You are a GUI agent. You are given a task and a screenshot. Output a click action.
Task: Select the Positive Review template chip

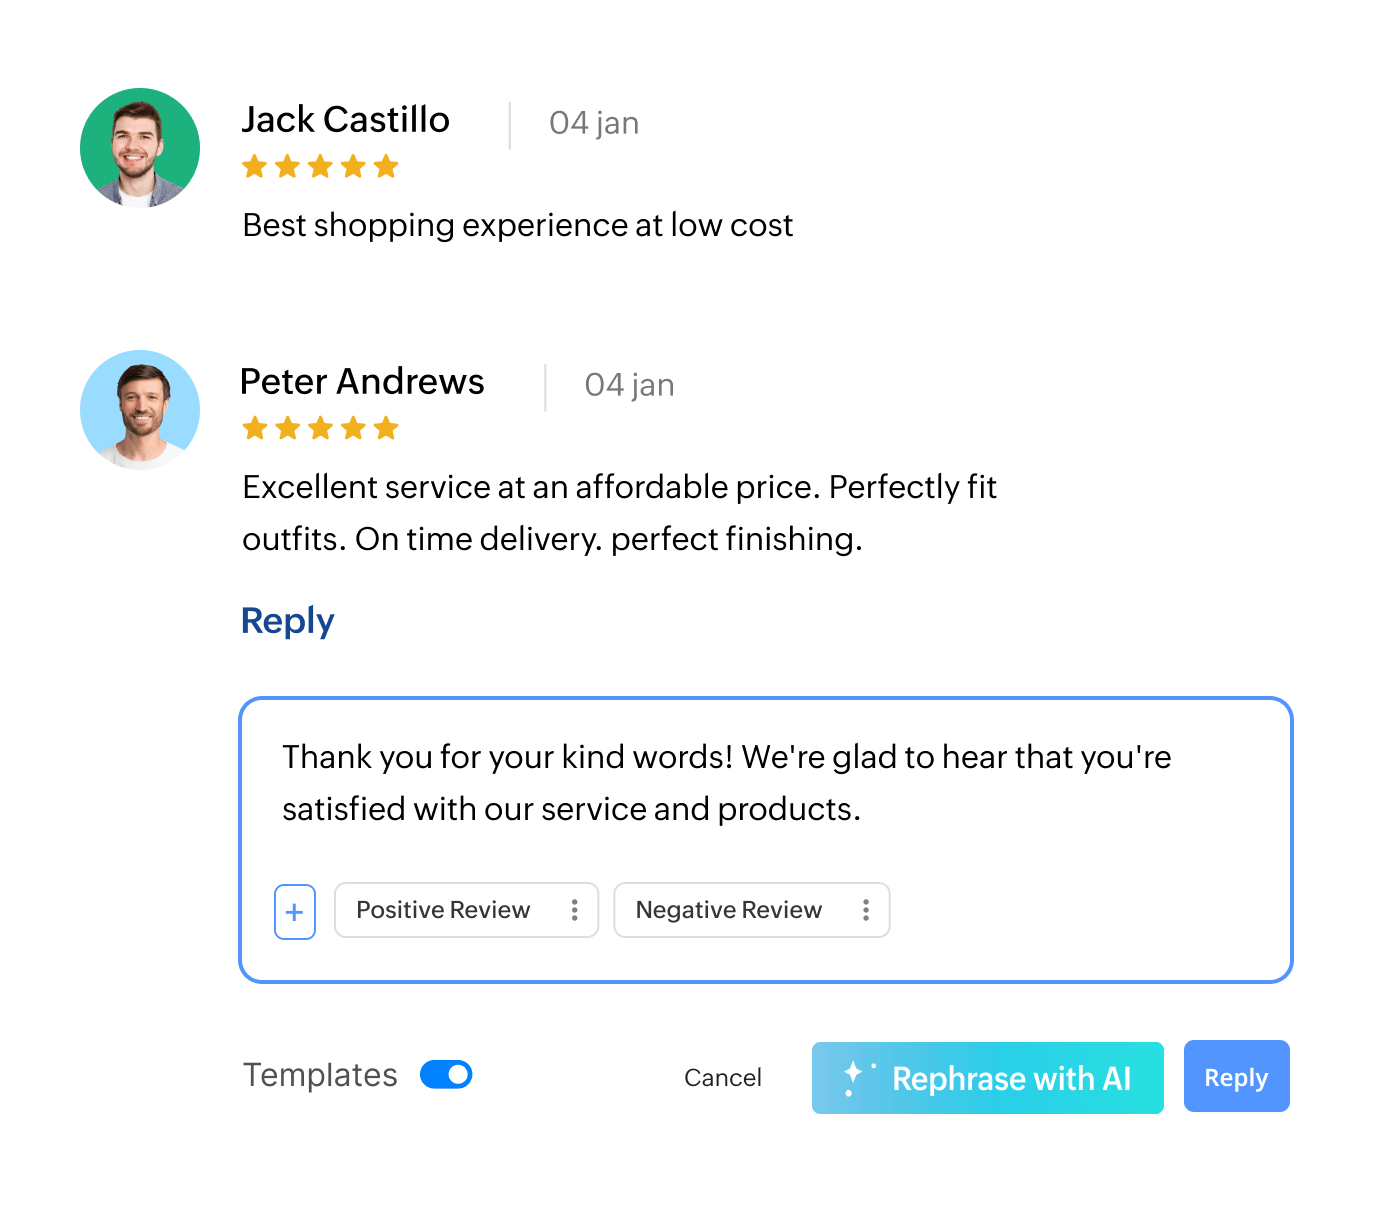(443, 910)
